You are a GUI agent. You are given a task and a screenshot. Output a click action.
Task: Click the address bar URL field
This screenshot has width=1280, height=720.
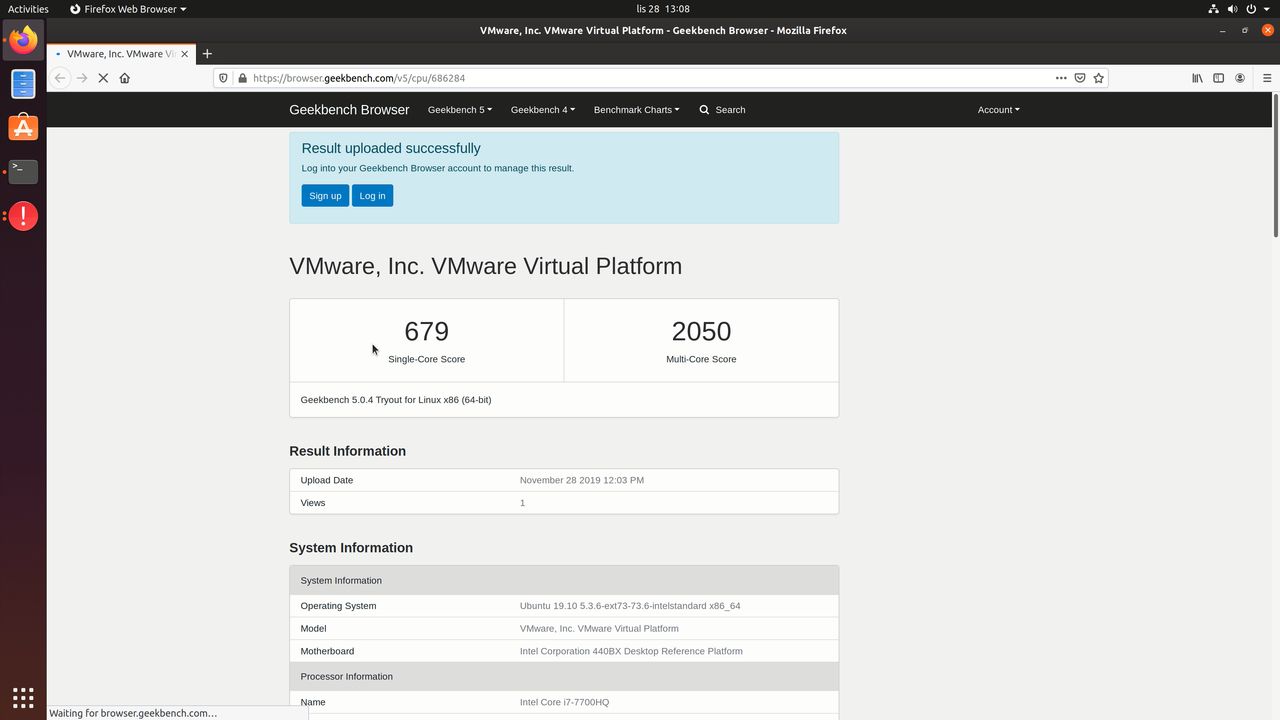650,78
